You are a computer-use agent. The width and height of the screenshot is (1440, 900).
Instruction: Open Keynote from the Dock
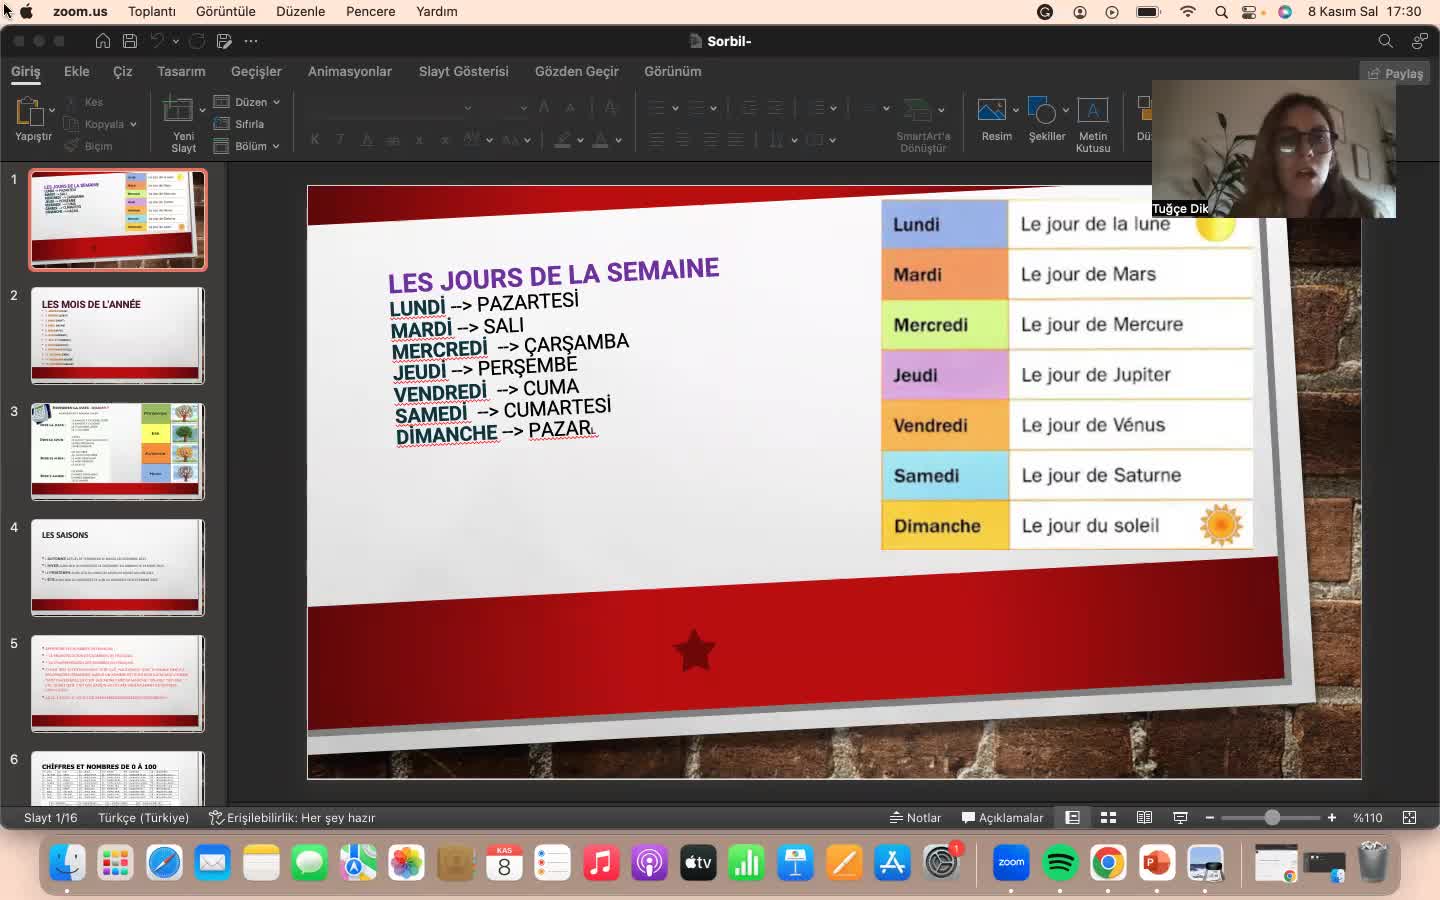click(x=796, y=862)
